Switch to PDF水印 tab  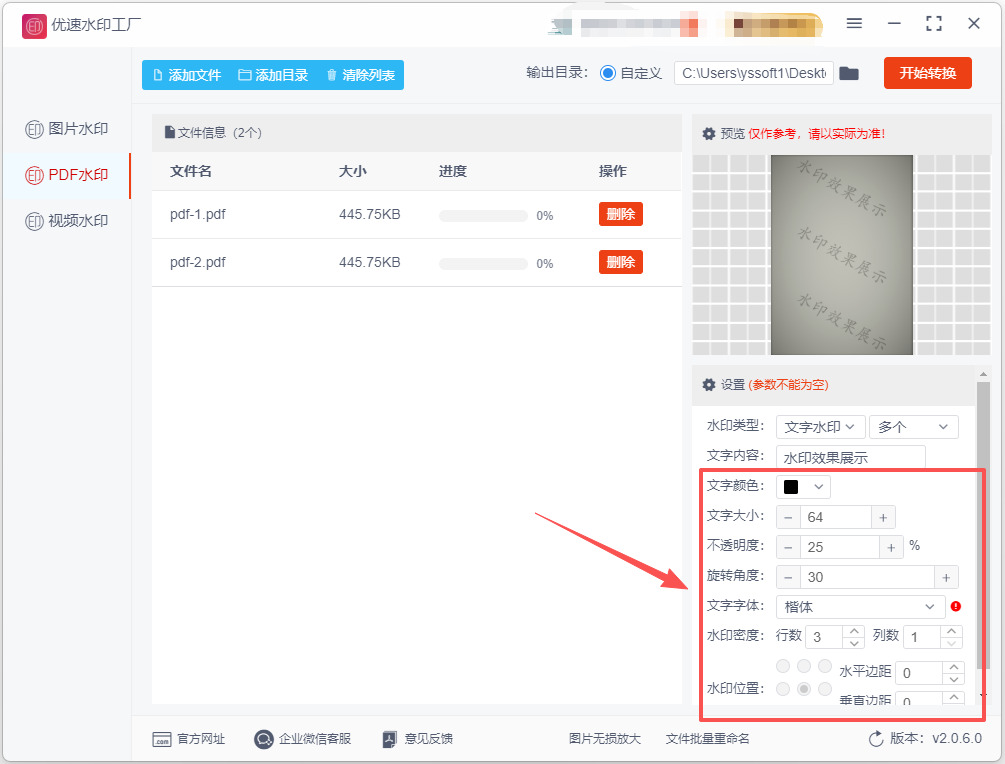click(67, 175)
